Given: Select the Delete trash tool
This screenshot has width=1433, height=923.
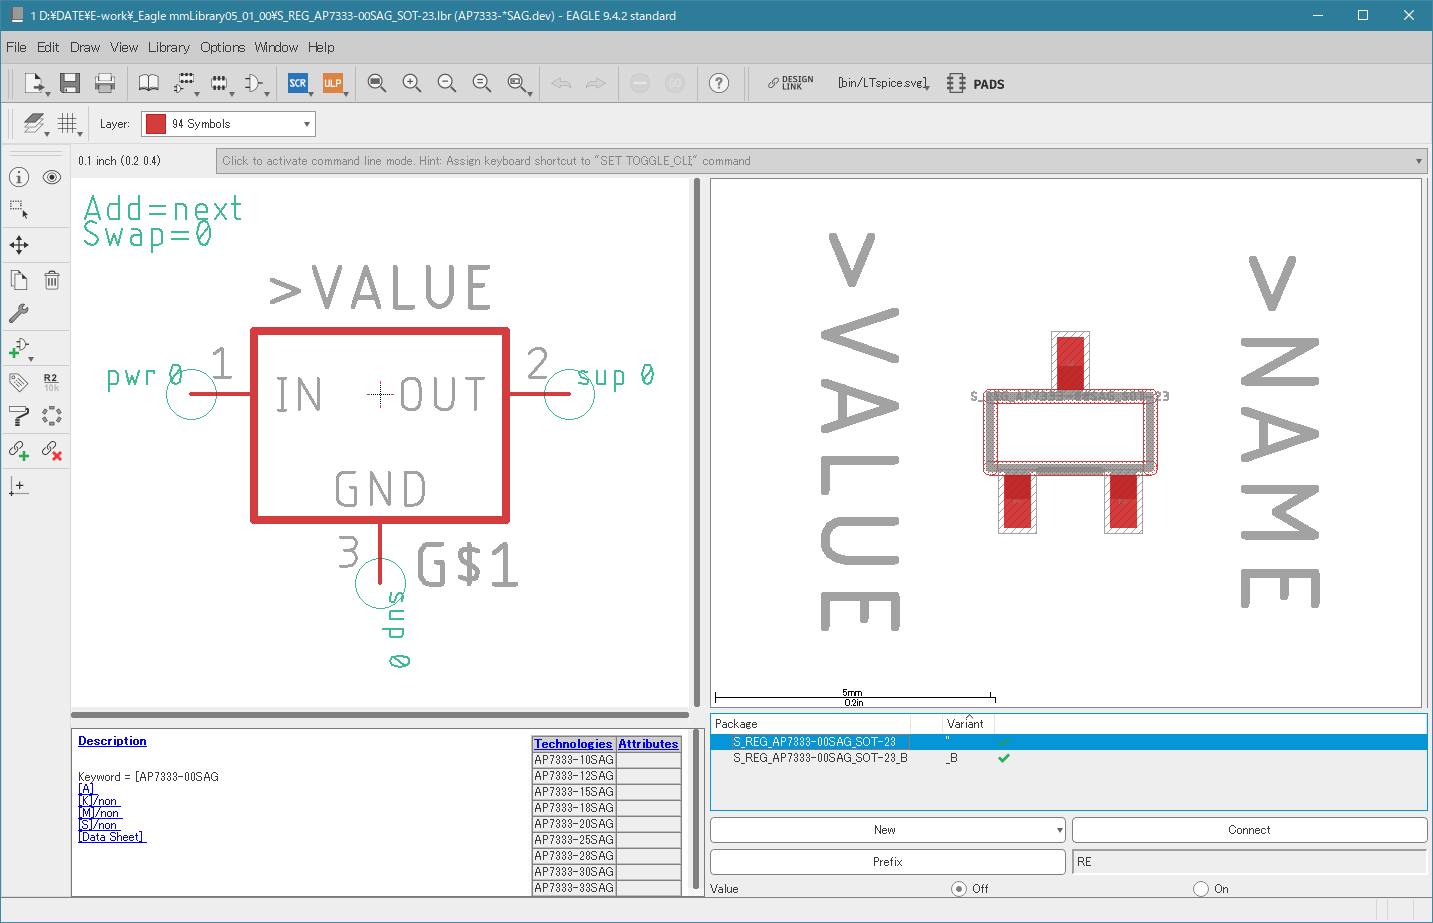Looking at the screenshot, I should click(52, 280).
